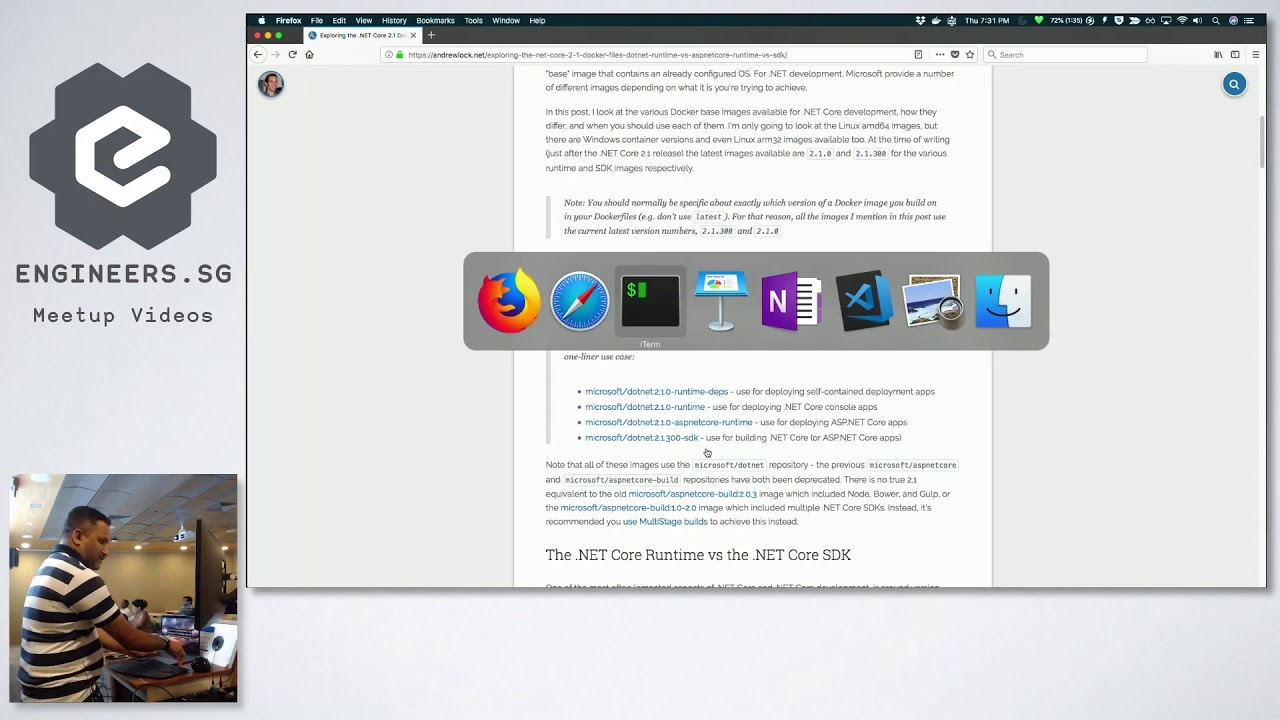Open the Edit menu
Screen dimensions: 1280x720
339,20
